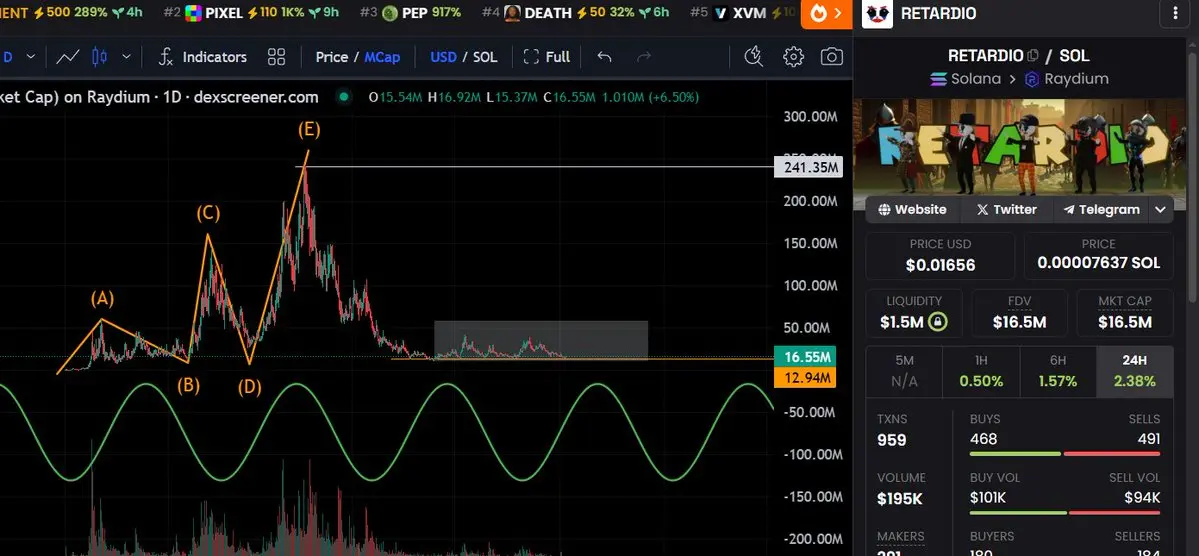
Task: Click the RETARDIO banner image
Action: point(1020,146)
